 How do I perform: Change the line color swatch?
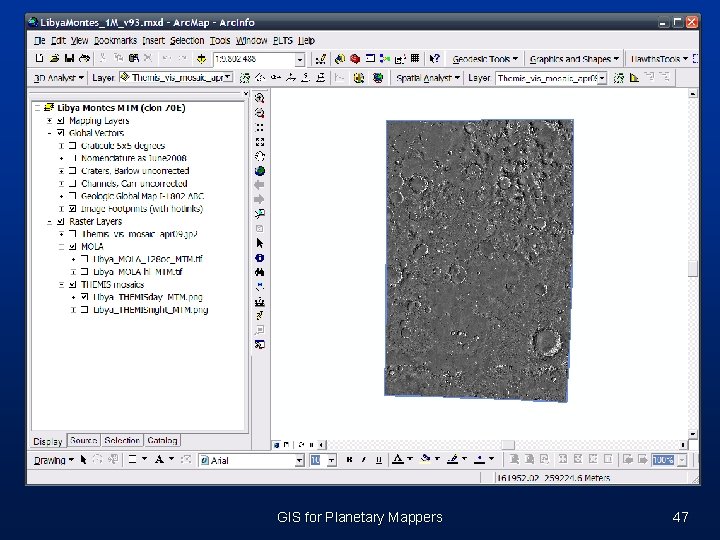click(x=453, y=459)
